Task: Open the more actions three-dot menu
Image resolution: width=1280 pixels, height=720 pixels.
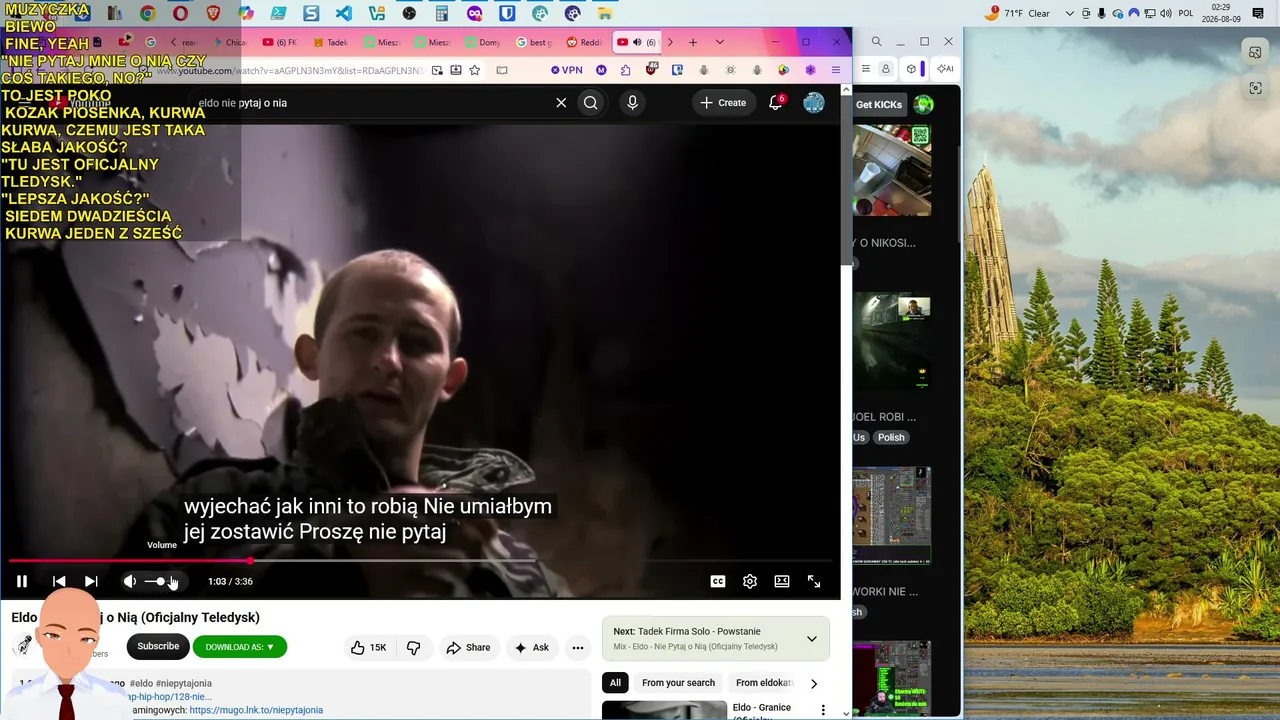Action: coord(578,648)
